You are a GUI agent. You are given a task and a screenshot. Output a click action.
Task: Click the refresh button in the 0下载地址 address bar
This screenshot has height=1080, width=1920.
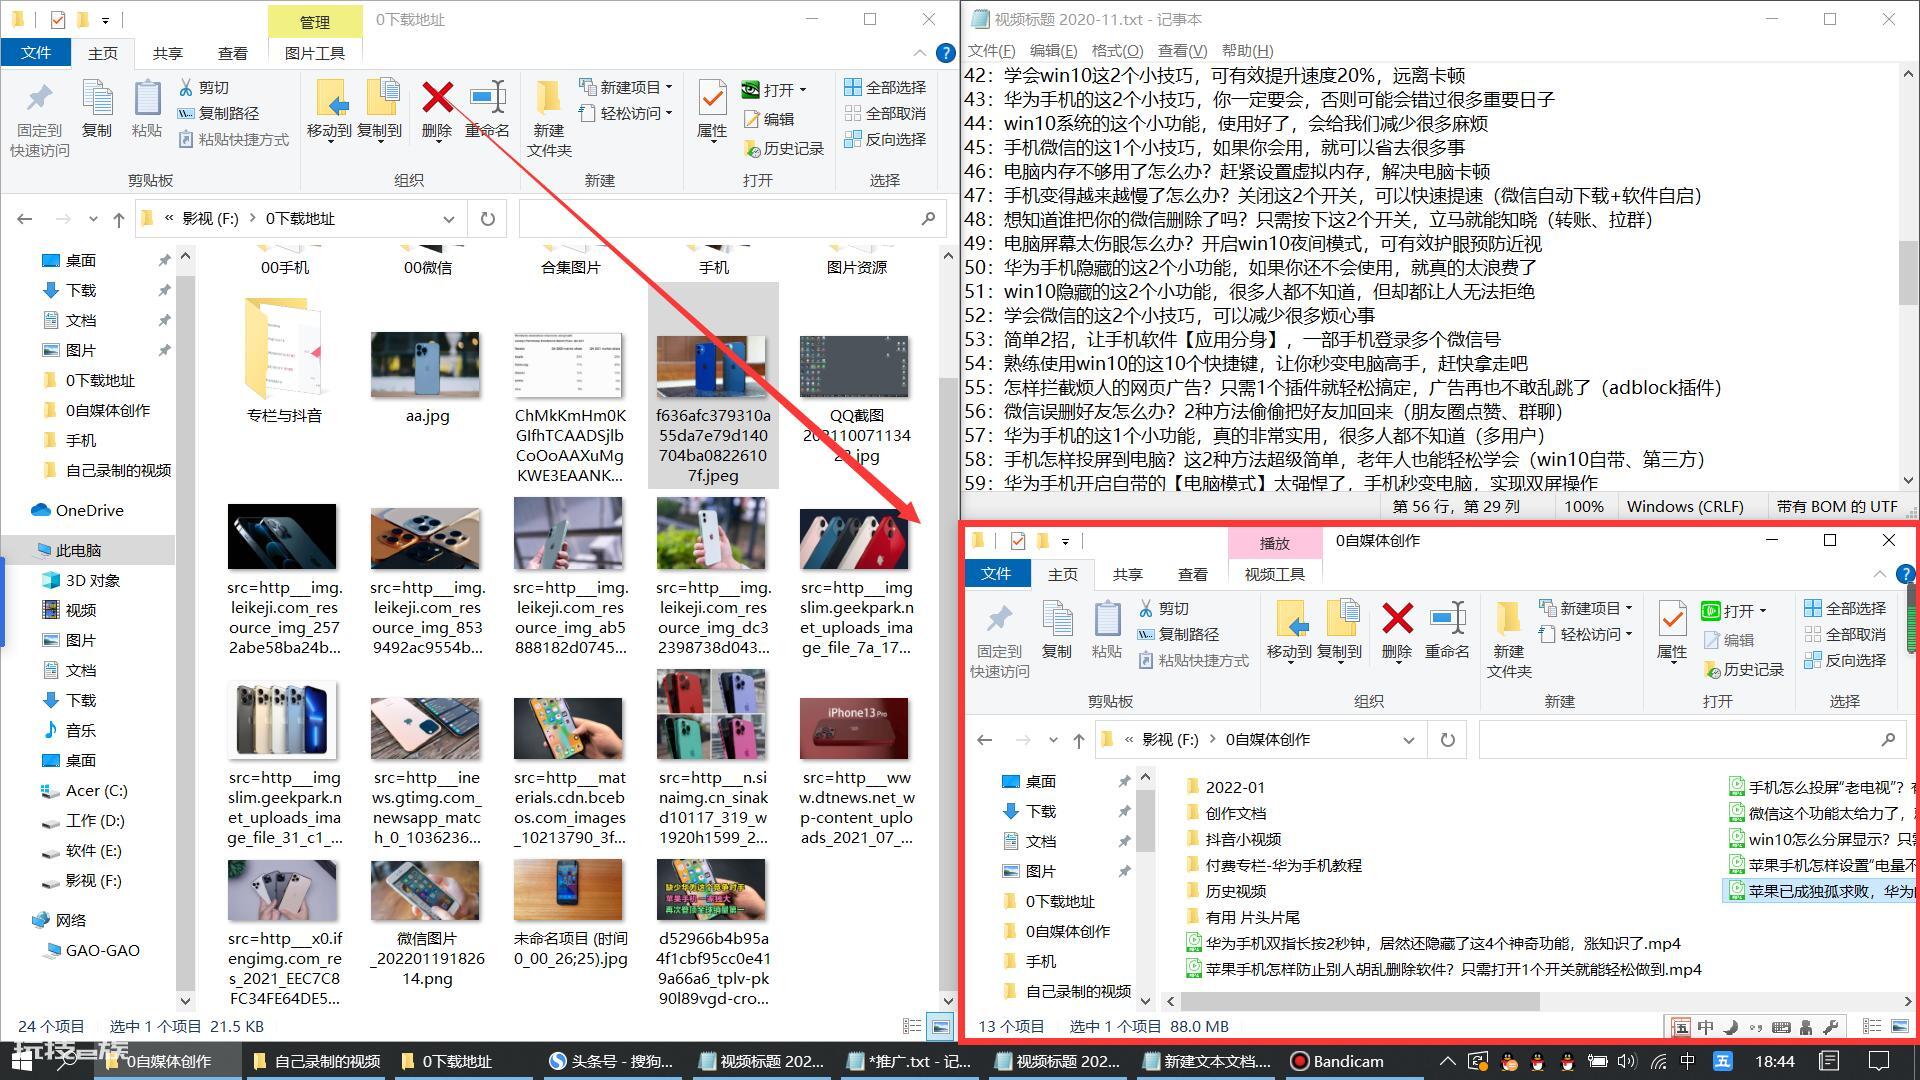coord(487,218)
